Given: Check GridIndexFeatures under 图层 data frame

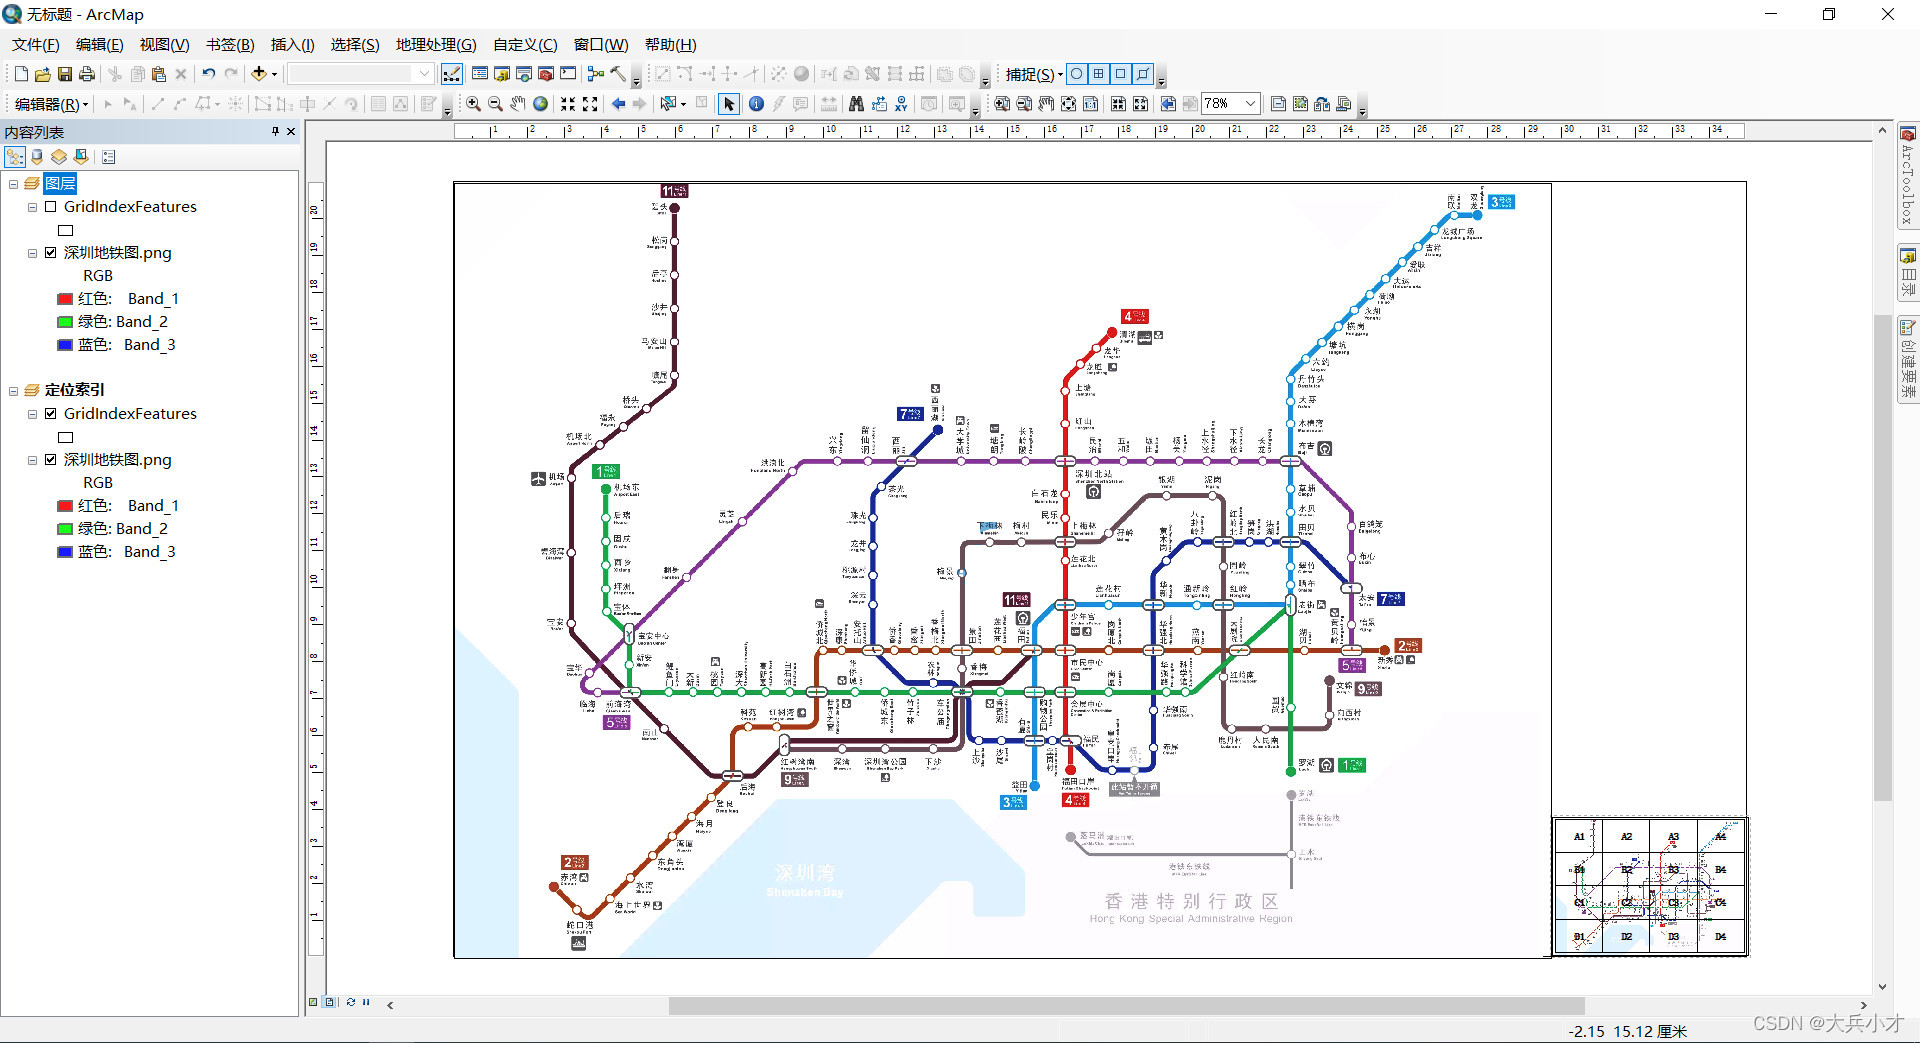Looking at the screenshot, I should (50, 207).
